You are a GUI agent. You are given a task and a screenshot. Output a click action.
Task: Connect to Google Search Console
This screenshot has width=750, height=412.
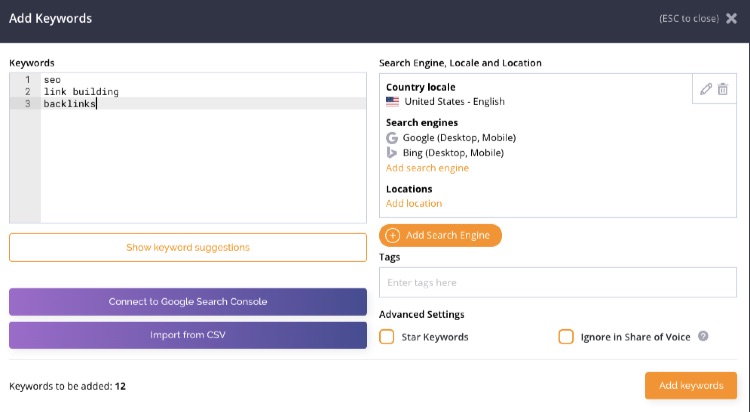tap(188, 301)
